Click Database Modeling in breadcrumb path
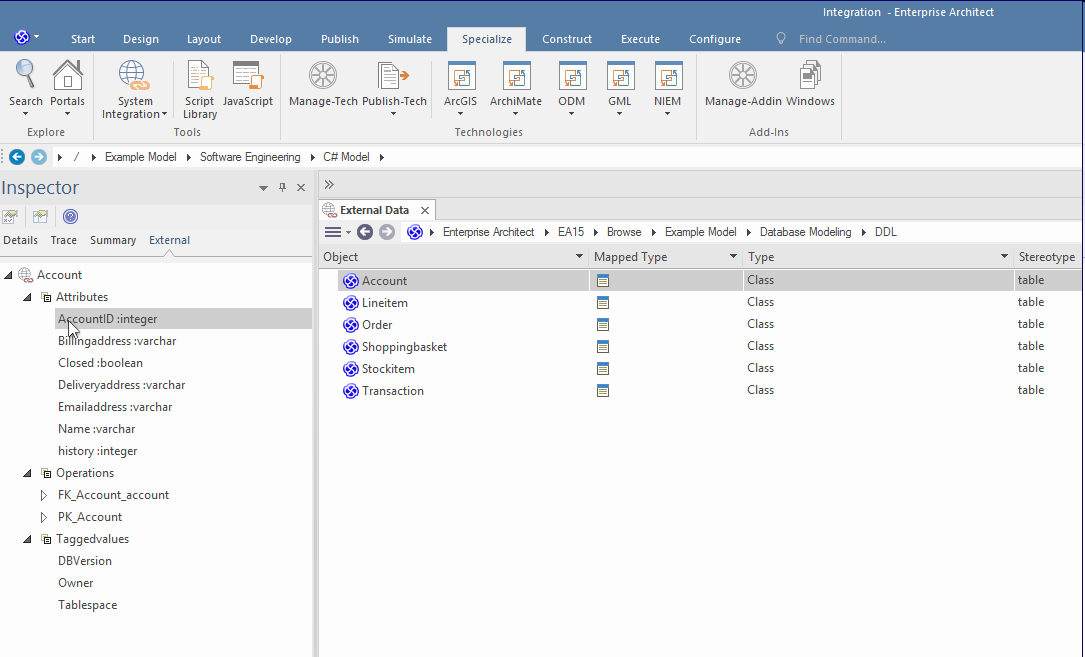1085x657 pixels. [805, 232]
